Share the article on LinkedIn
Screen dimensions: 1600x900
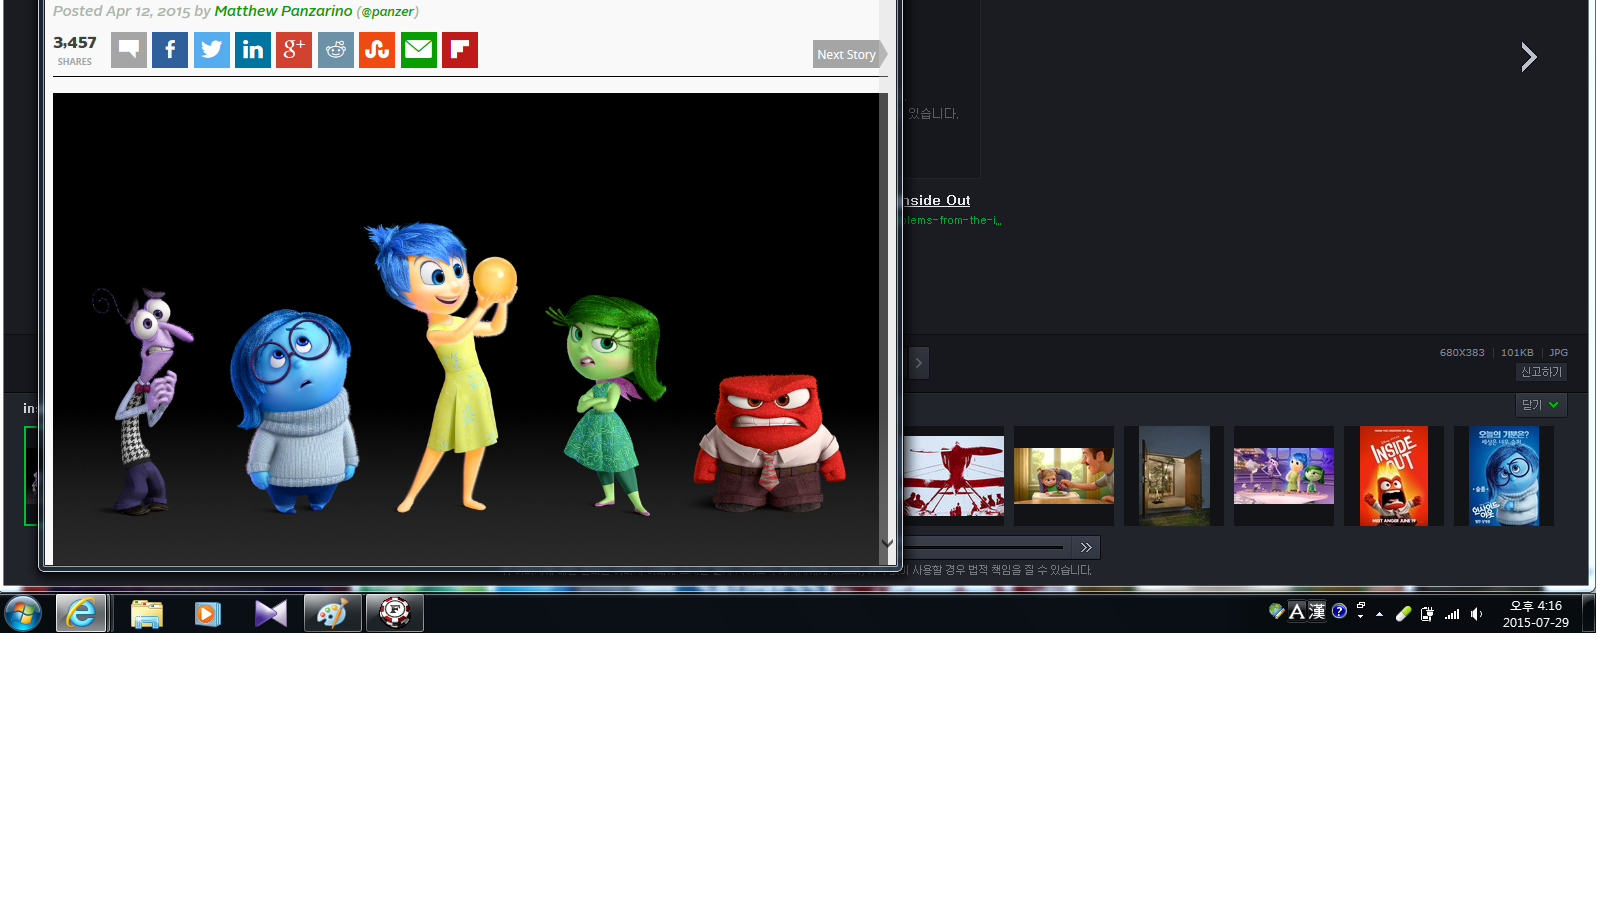253,50
